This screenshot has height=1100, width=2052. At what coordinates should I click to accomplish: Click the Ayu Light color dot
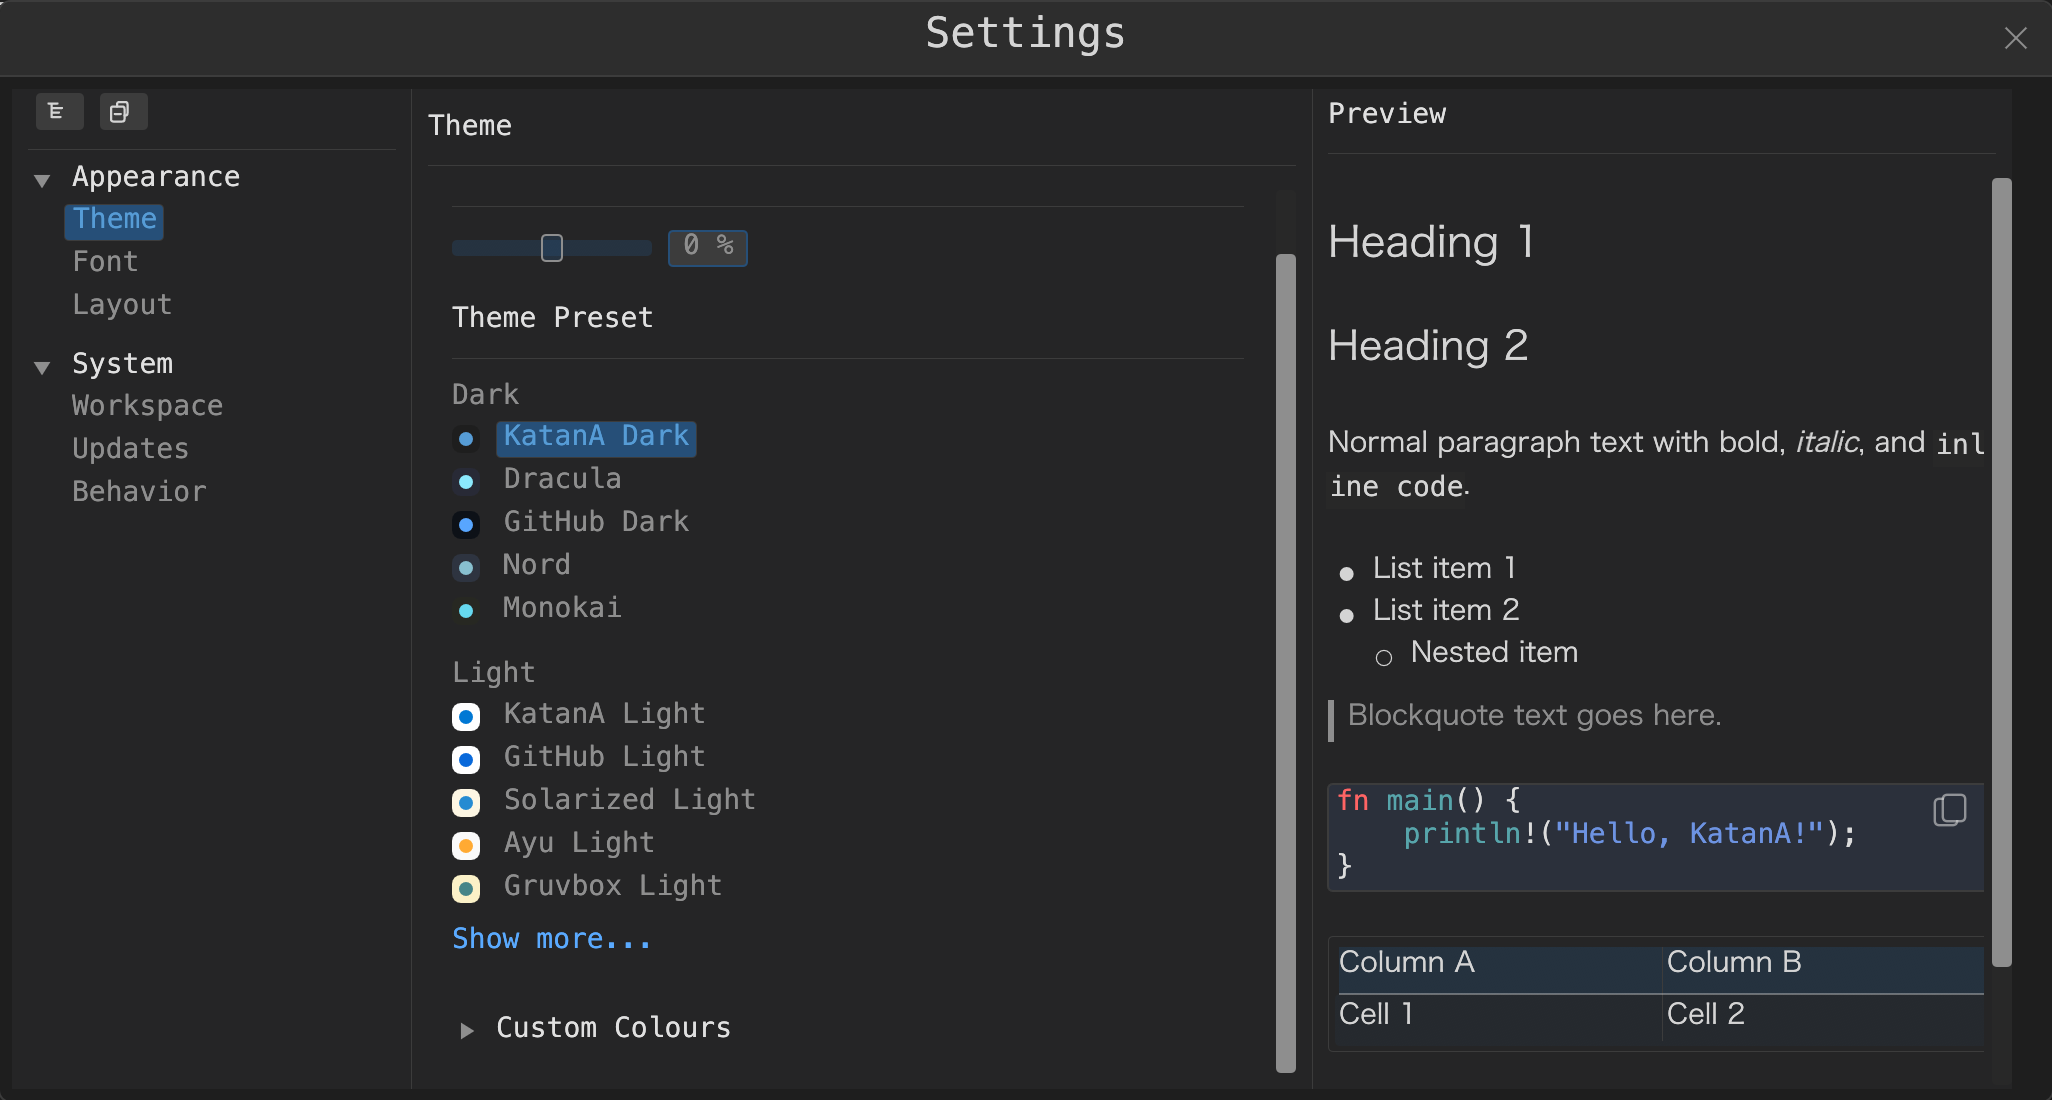(x=466, y=845)
